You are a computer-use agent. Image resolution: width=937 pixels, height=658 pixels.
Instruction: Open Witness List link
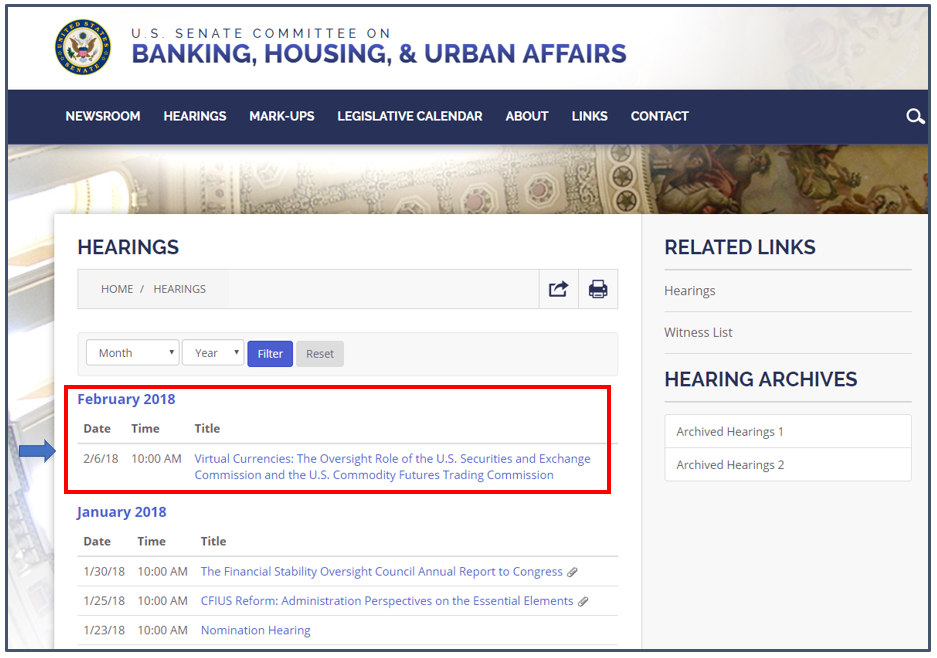(698, 333)
